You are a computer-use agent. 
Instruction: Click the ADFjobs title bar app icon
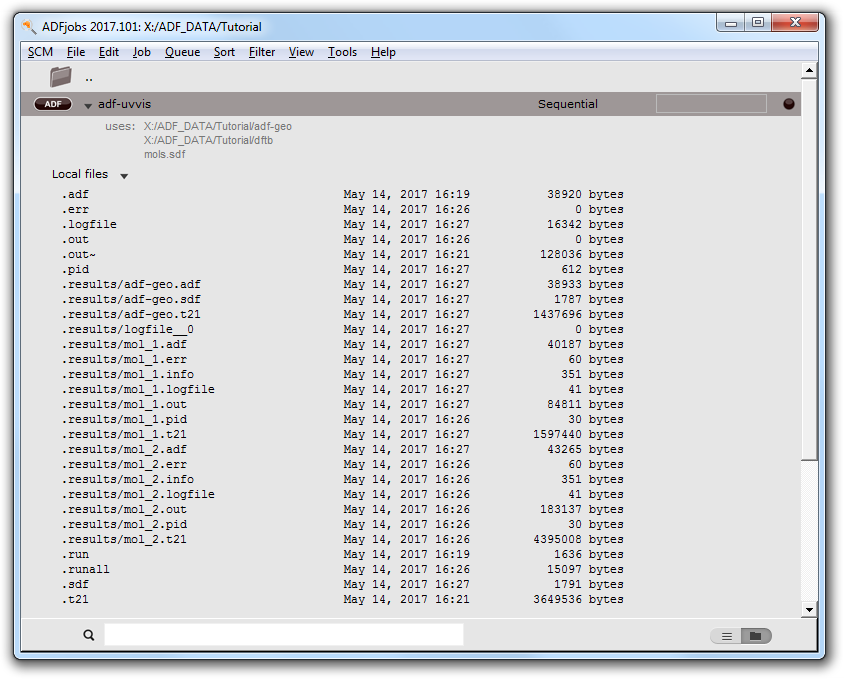tap(29, 26)
